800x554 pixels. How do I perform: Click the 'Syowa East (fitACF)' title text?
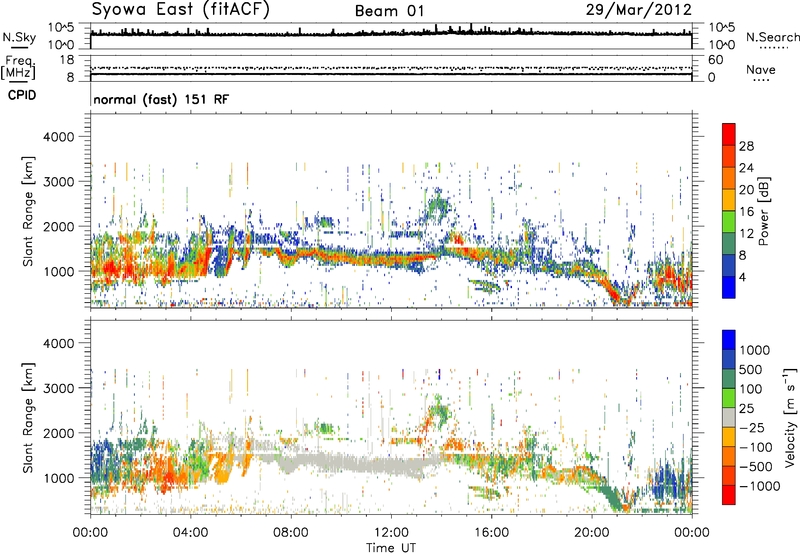[x=181, y=9]
